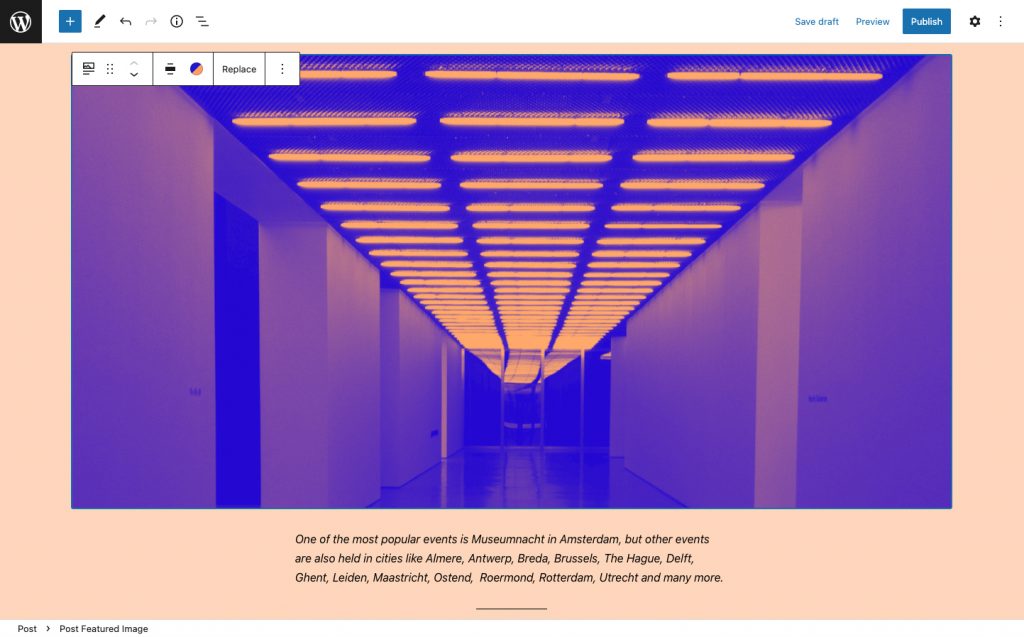Viewport: 1024px width, 637px height.
Task: Select Post in the breadcrumb
Action: point(27,629)
